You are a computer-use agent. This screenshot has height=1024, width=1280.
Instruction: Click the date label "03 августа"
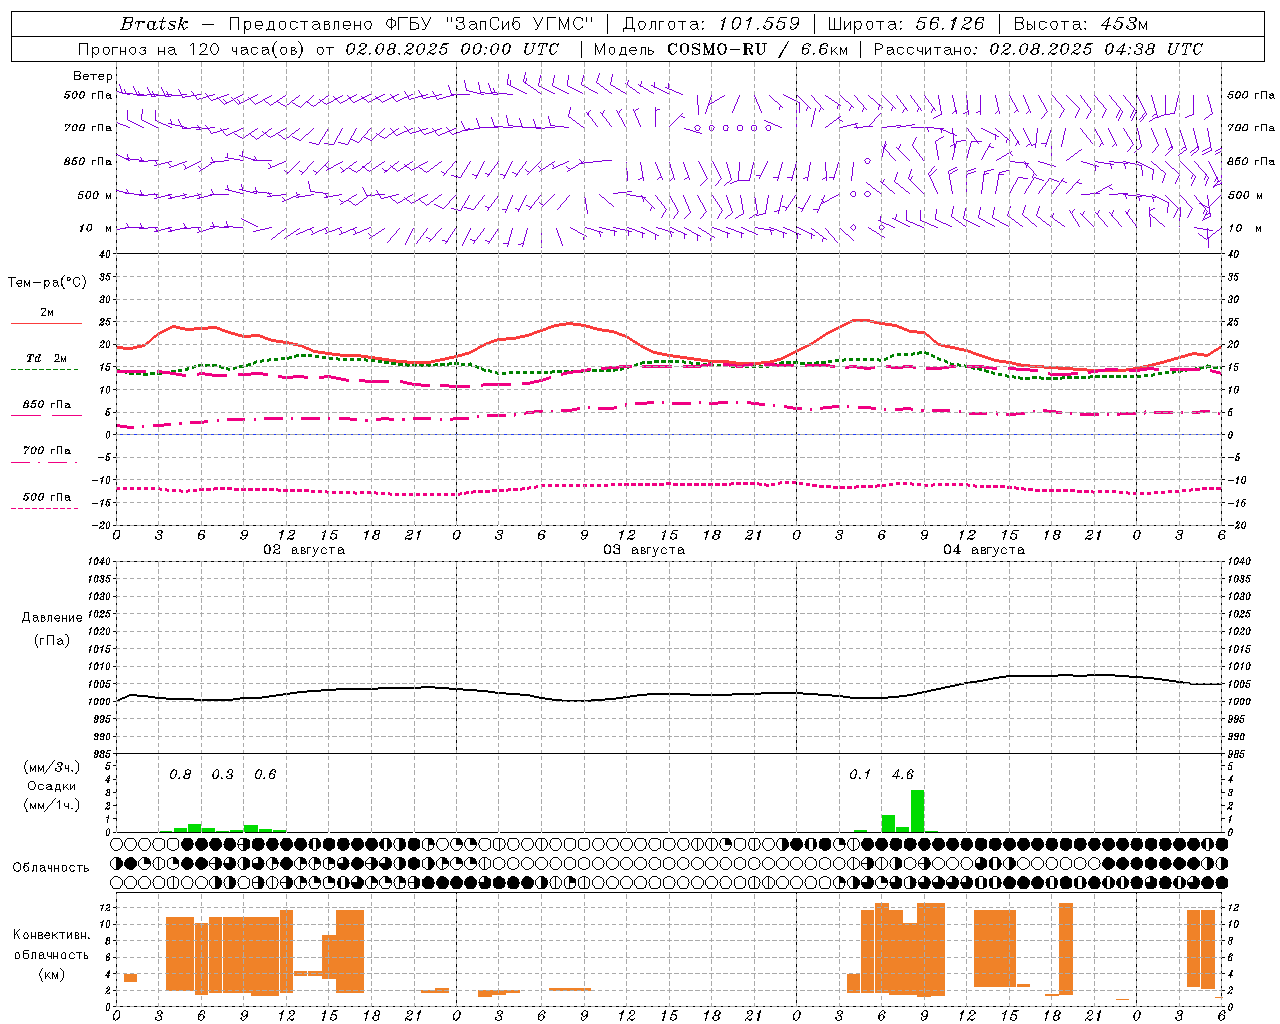pyautogui.click(x=644, y=550)
